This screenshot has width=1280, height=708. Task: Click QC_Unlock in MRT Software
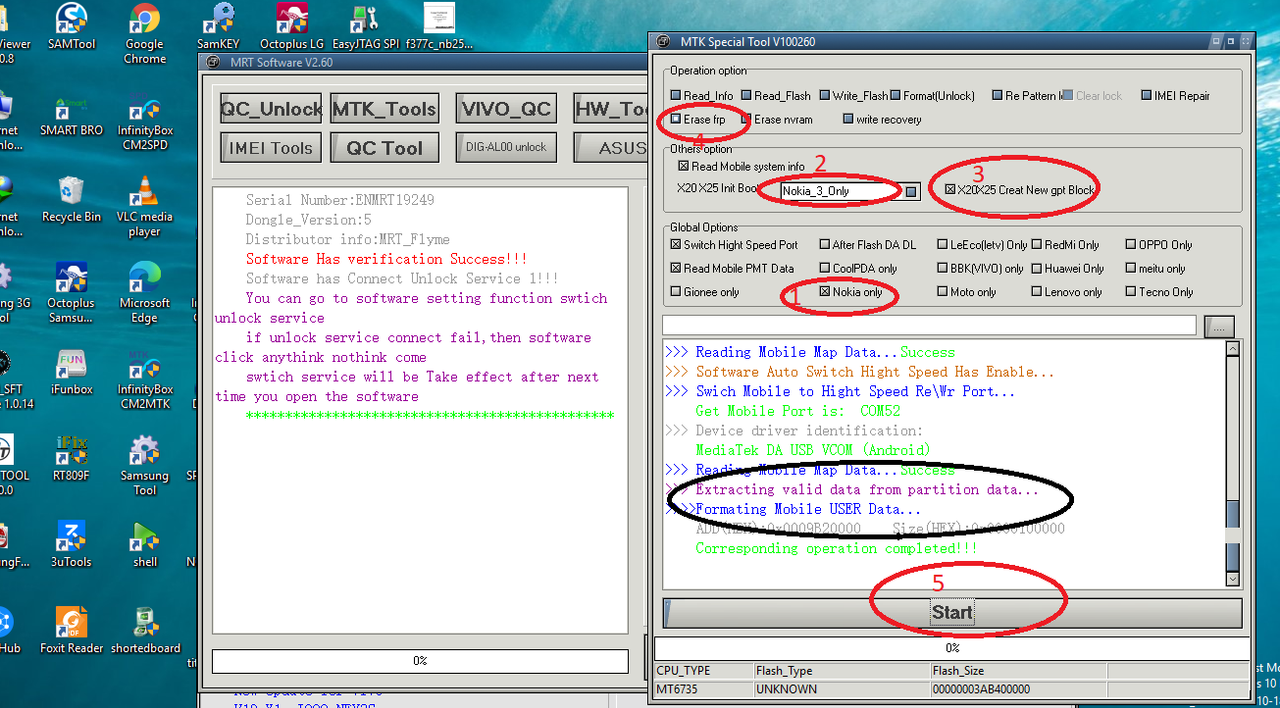pyautogui.click(x=271, y=109)
